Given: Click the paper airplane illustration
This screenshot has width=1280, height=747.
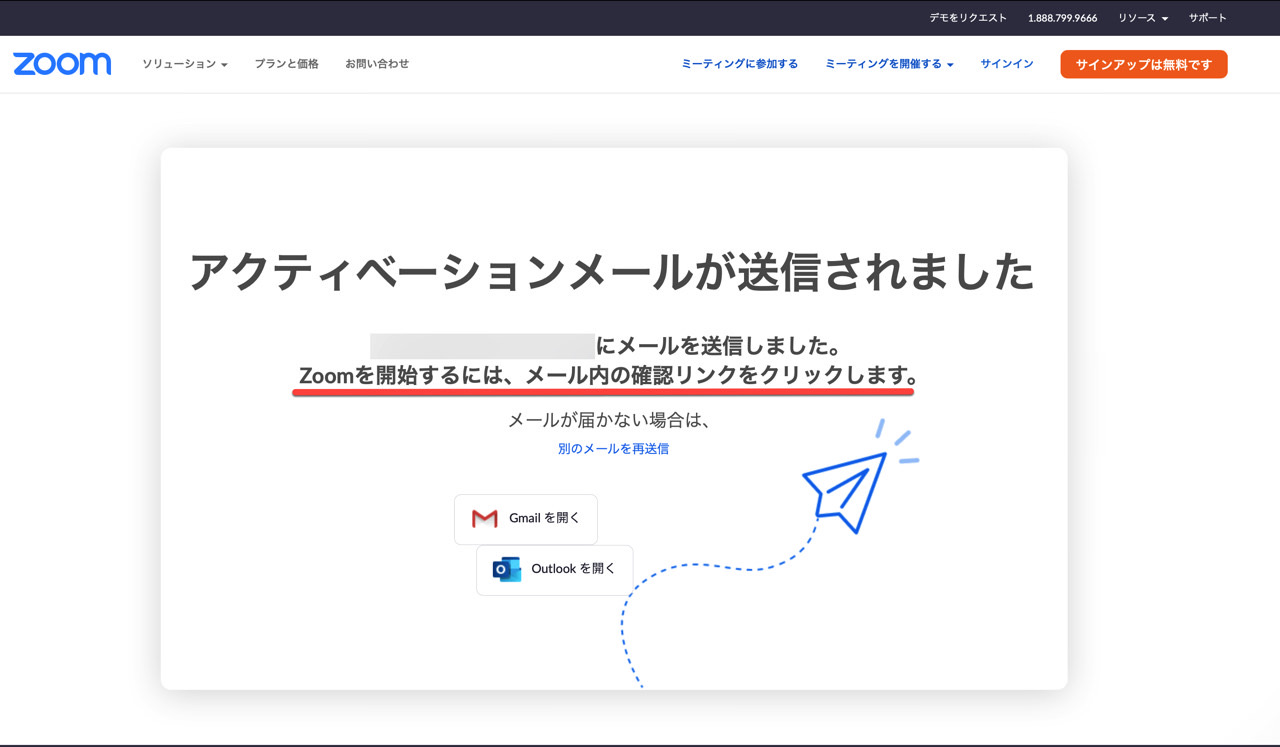Looking at the screenshot, I should point(846,491).
